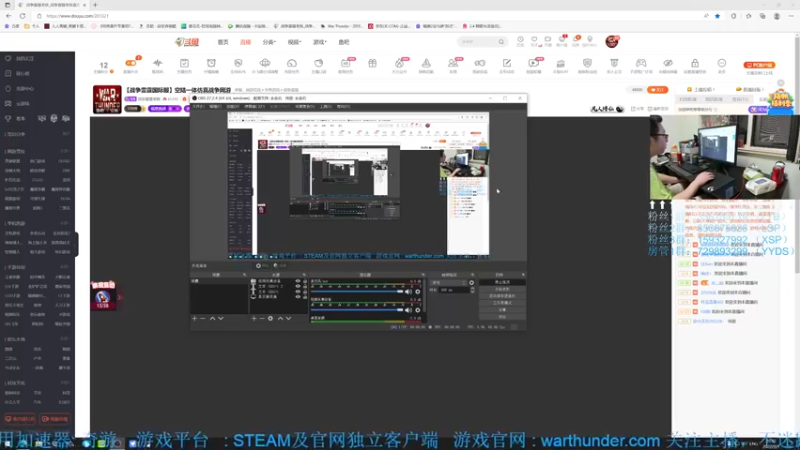Click the Douyu search magnifier icon
The height and width of the screenshot is (450, 800).
501,42
